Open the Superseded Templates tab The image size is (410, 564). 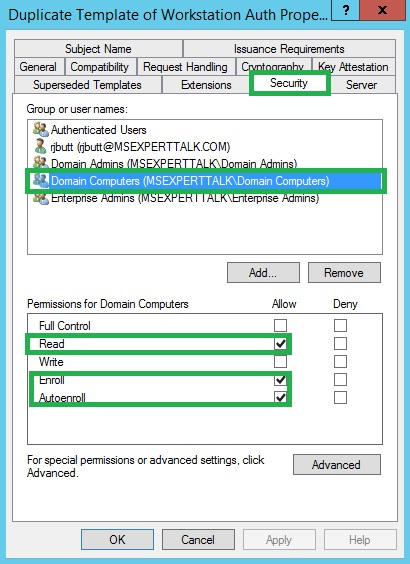[x=87, y=85]
